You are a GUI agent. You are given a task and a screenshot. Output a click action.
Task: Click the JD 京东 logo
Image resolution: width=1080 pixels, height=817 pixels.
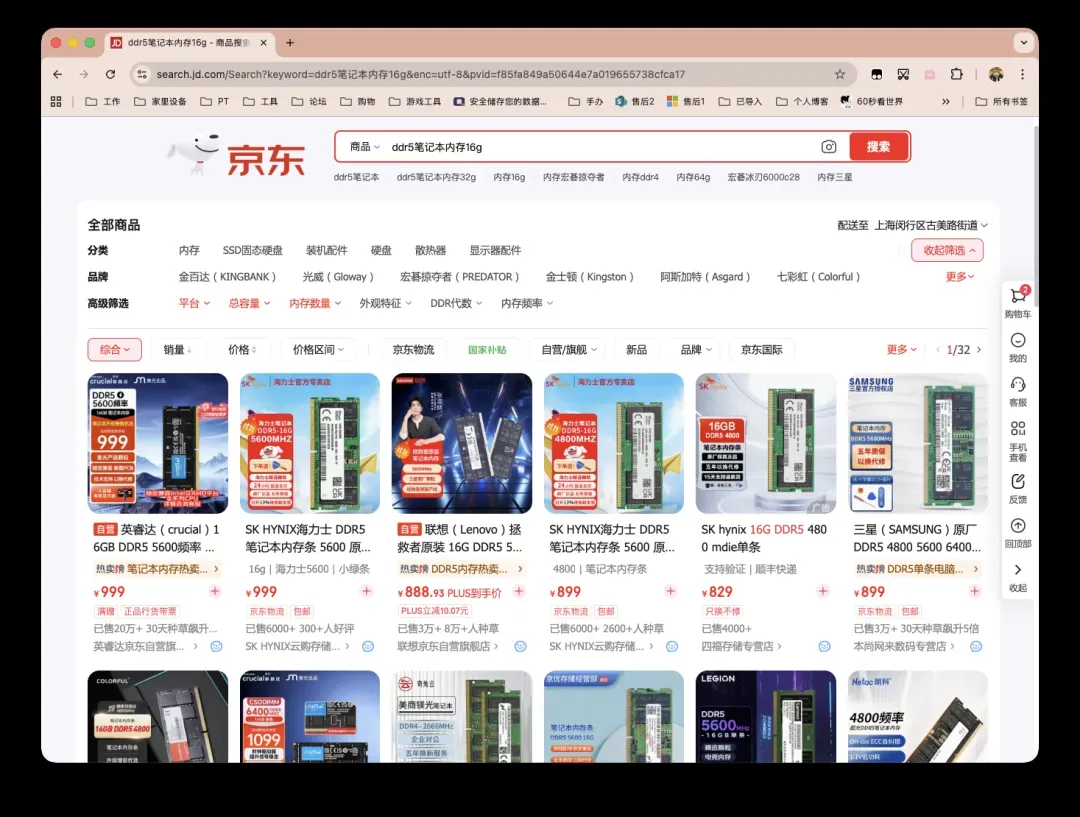(x=236, y=157)
